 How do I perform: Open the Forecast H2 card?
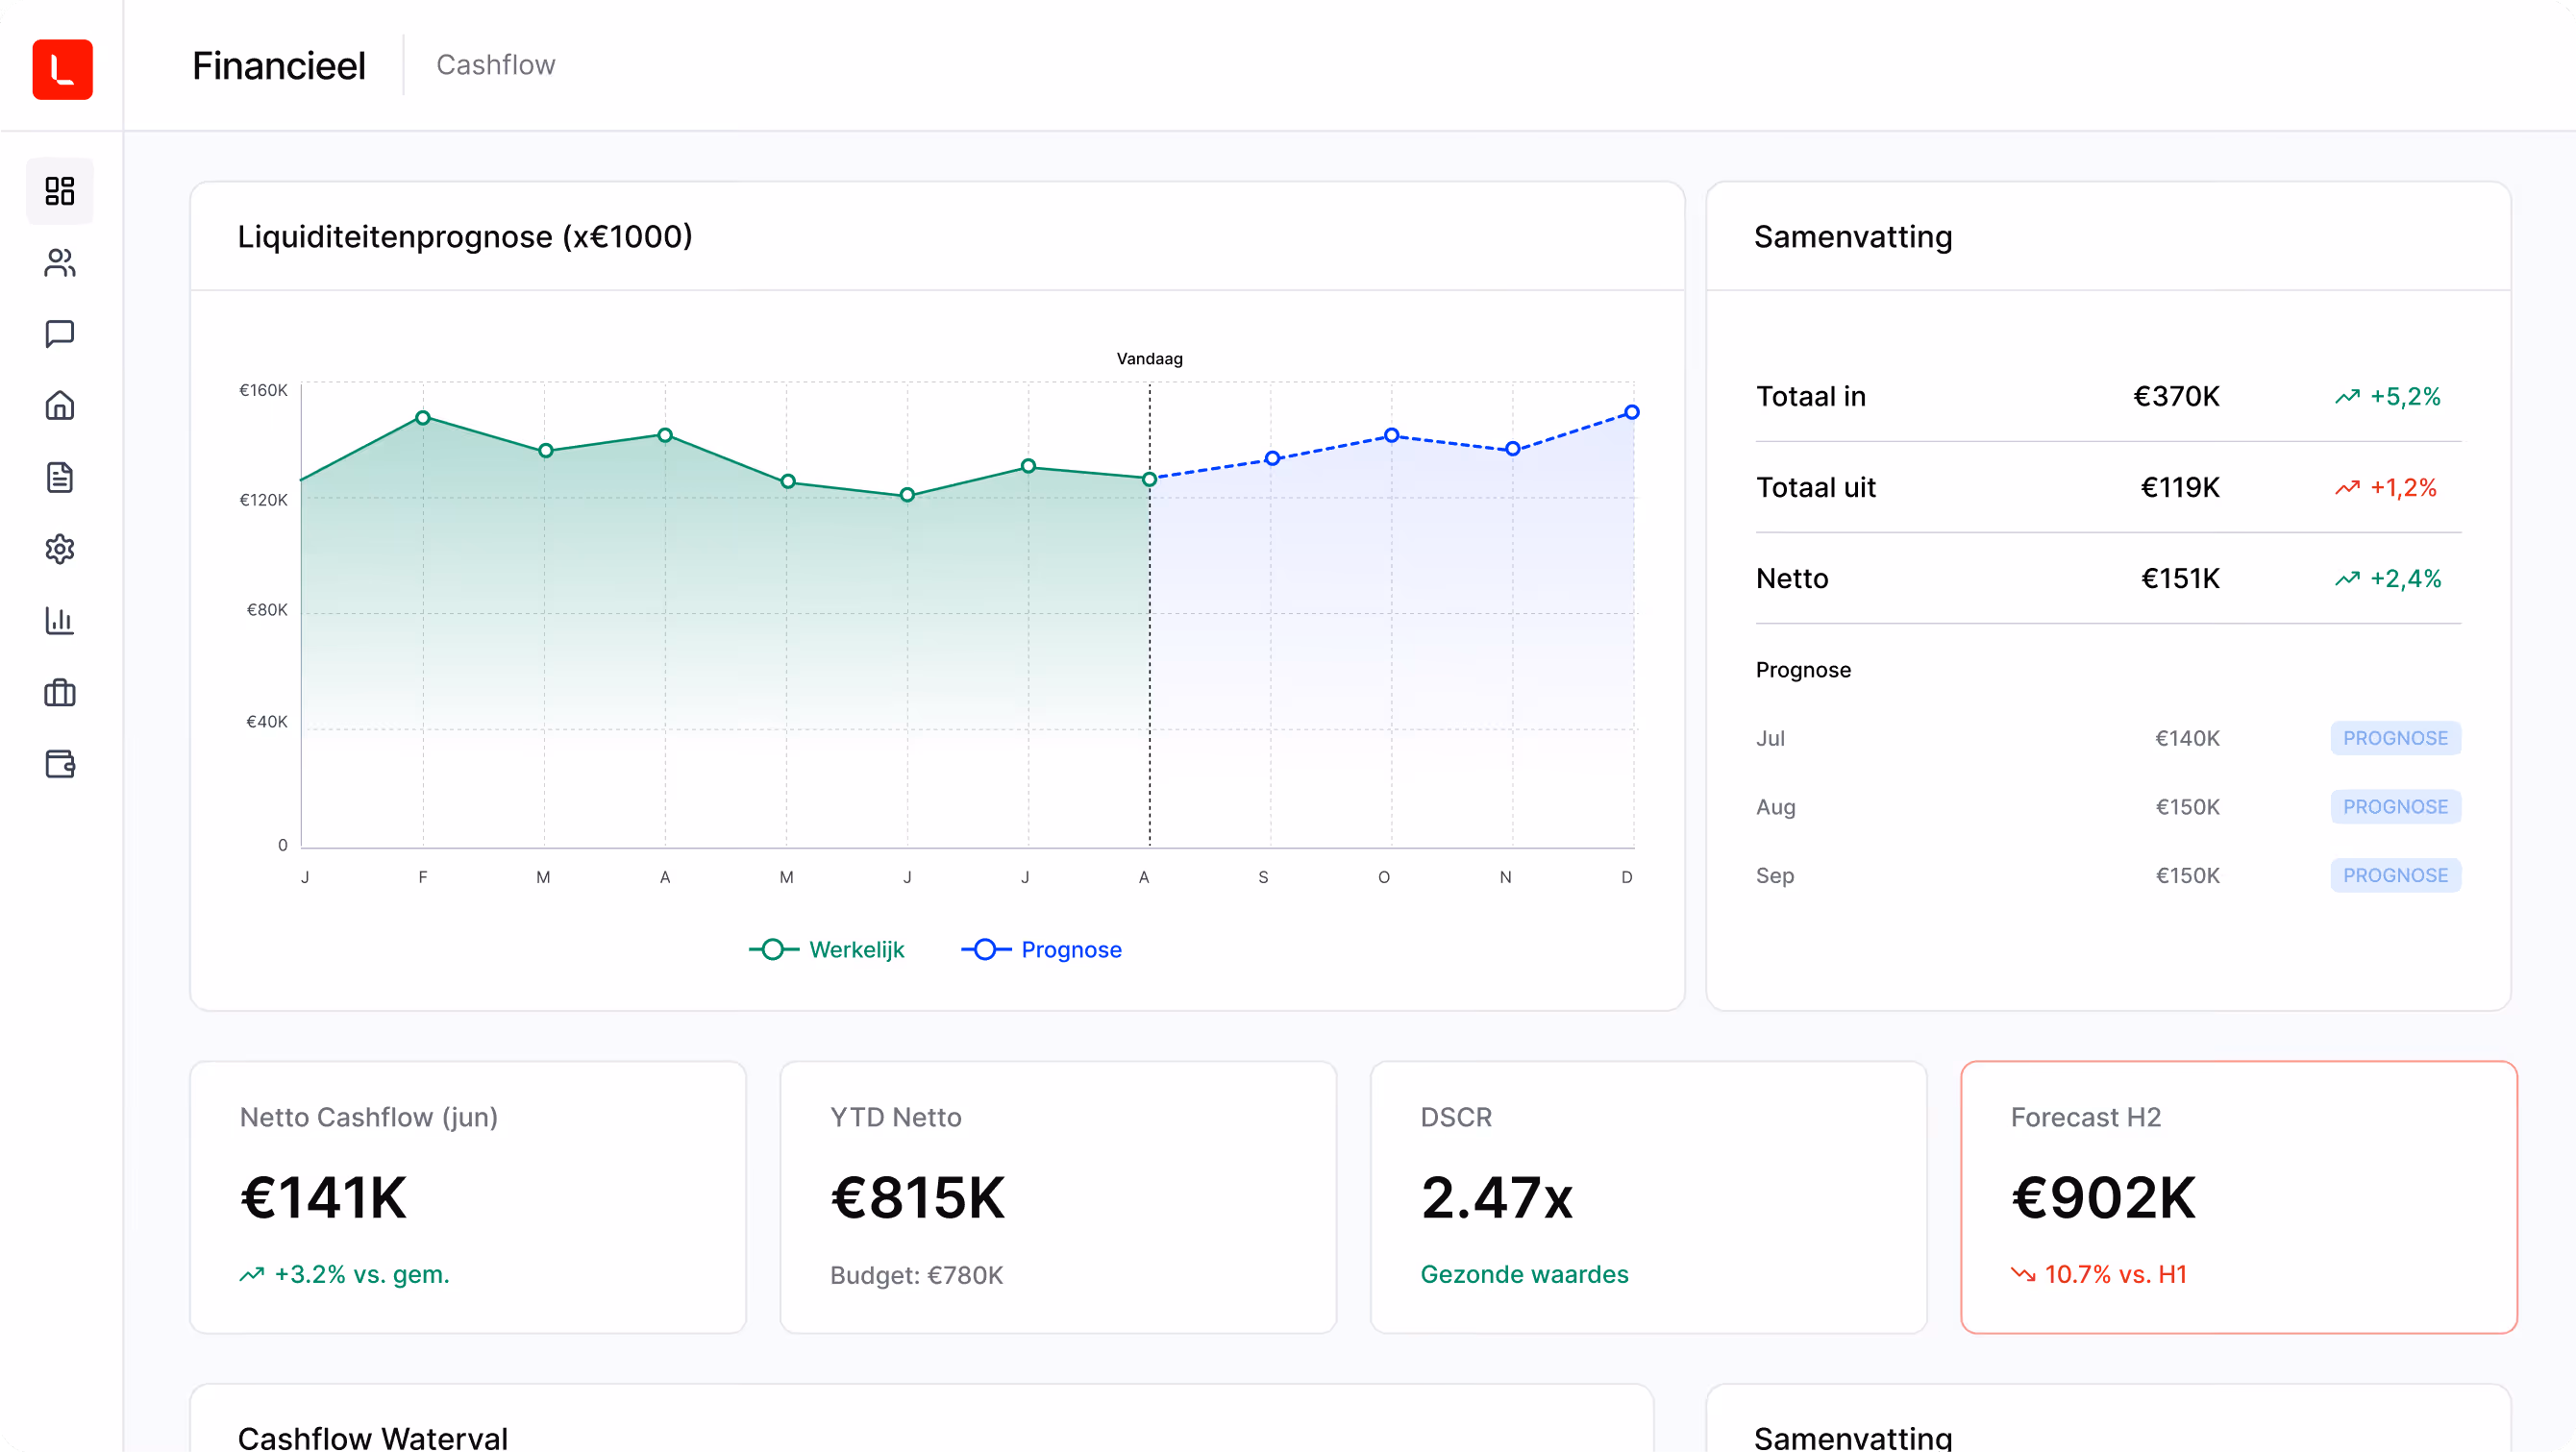point(2239,1198)
